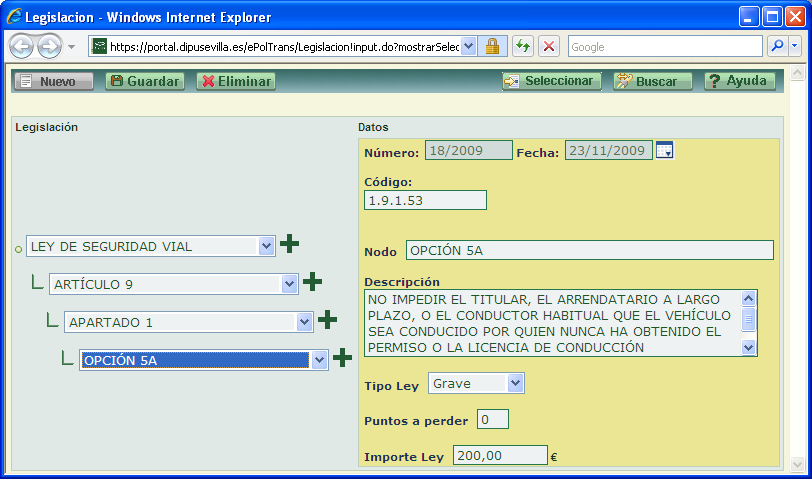812x479 pixels.
Task: Click the address bar URL field
Action: click(x=285, y=47)
